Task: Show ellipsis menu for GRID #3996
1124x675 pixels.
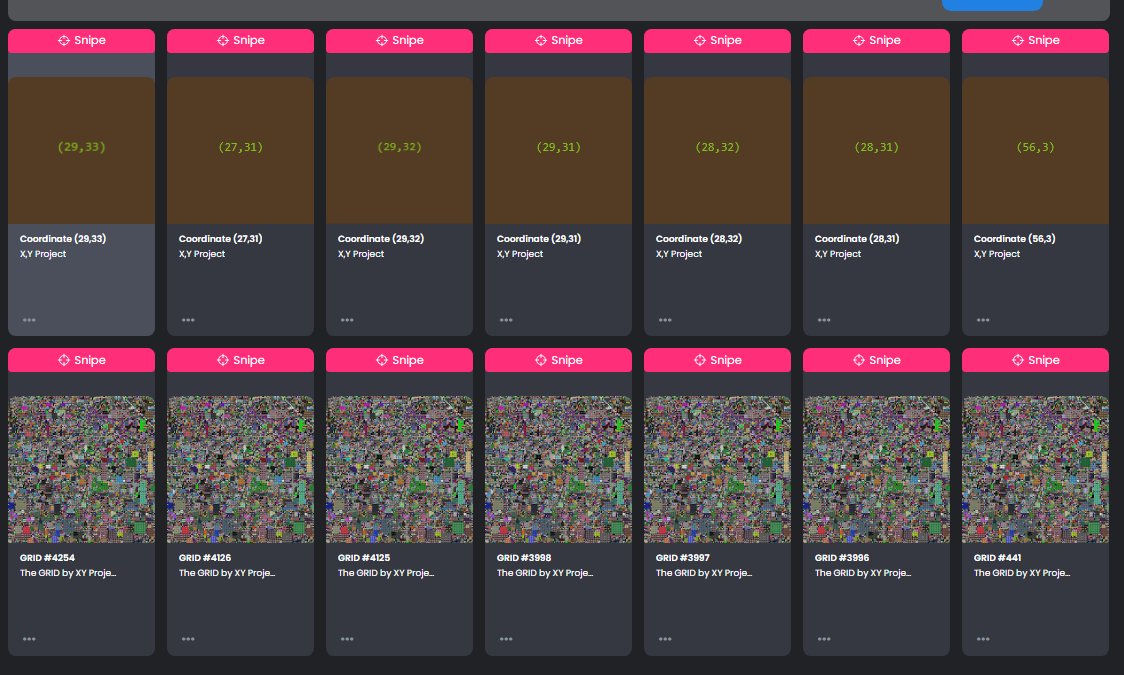Action: click(x=825, y=639)
